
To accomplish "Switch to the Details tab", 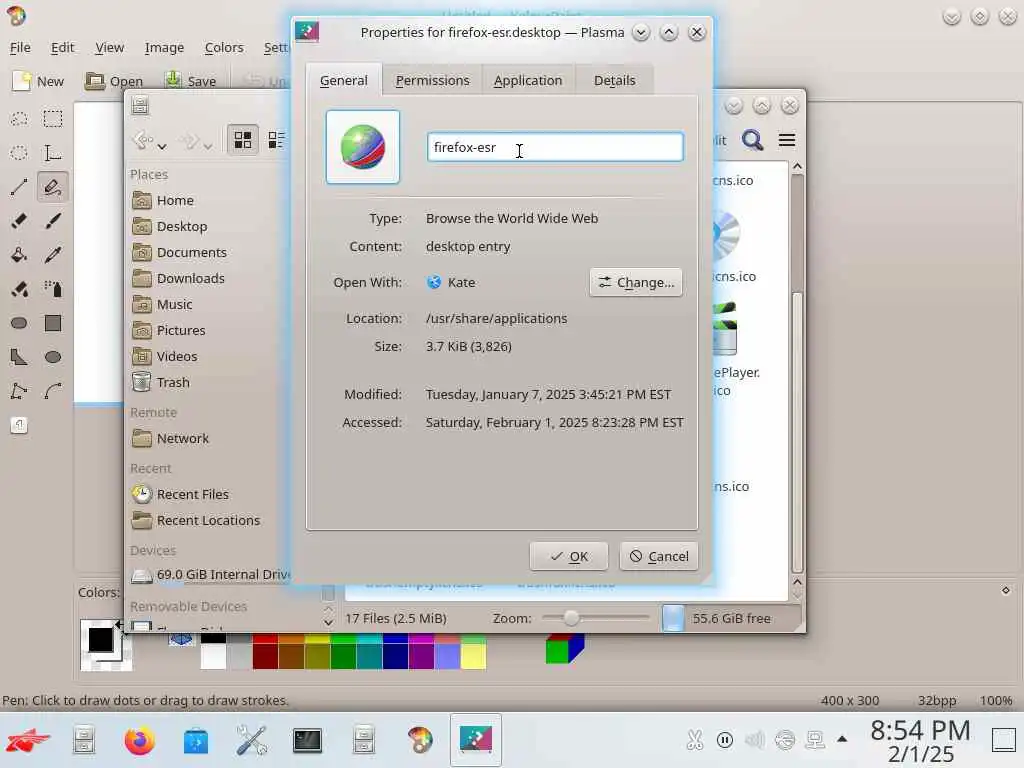I will tap(615, 80).
